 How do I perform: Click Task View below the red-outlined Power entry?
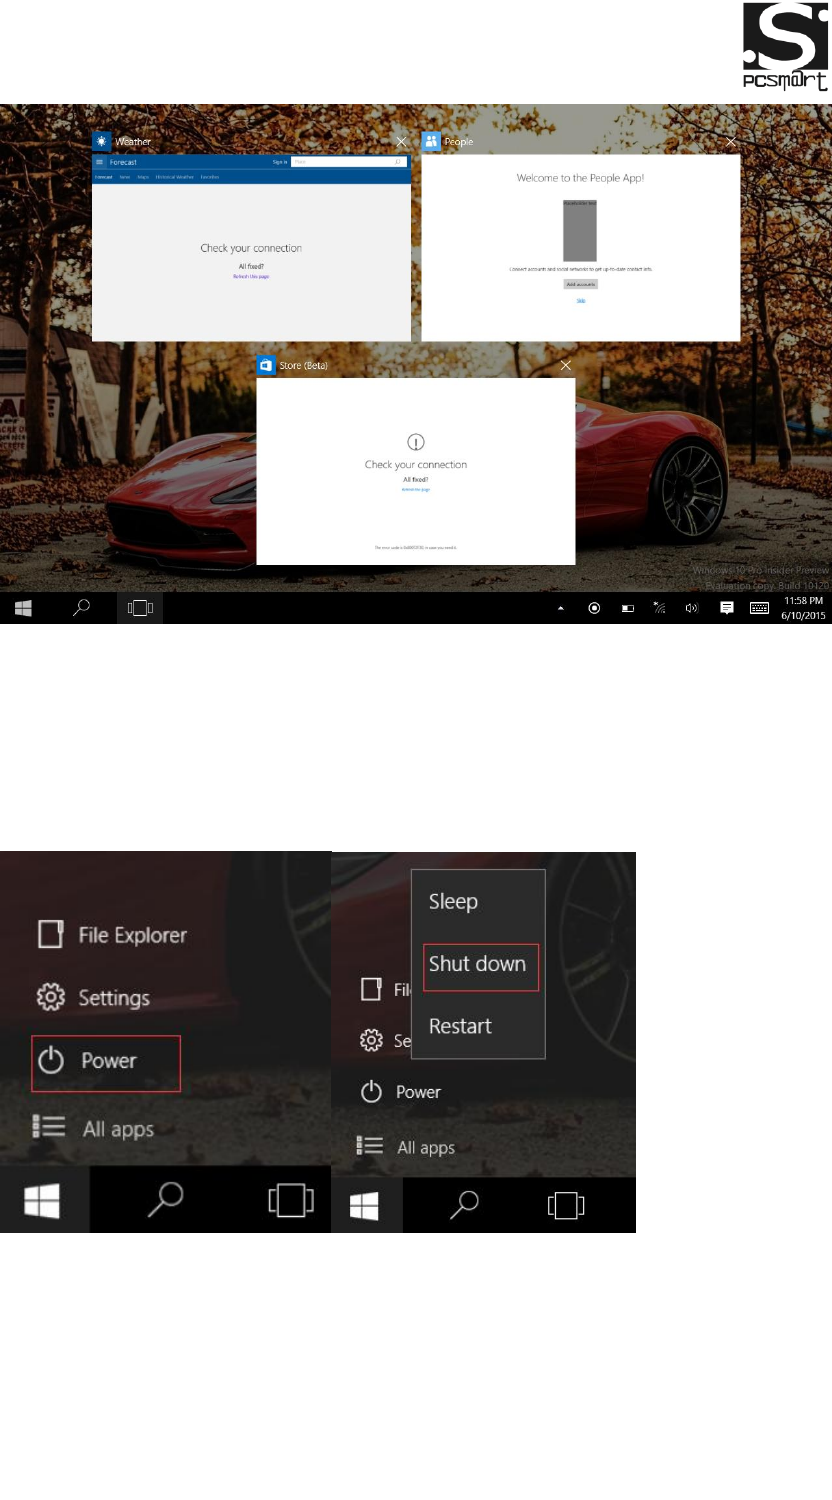291,1200
